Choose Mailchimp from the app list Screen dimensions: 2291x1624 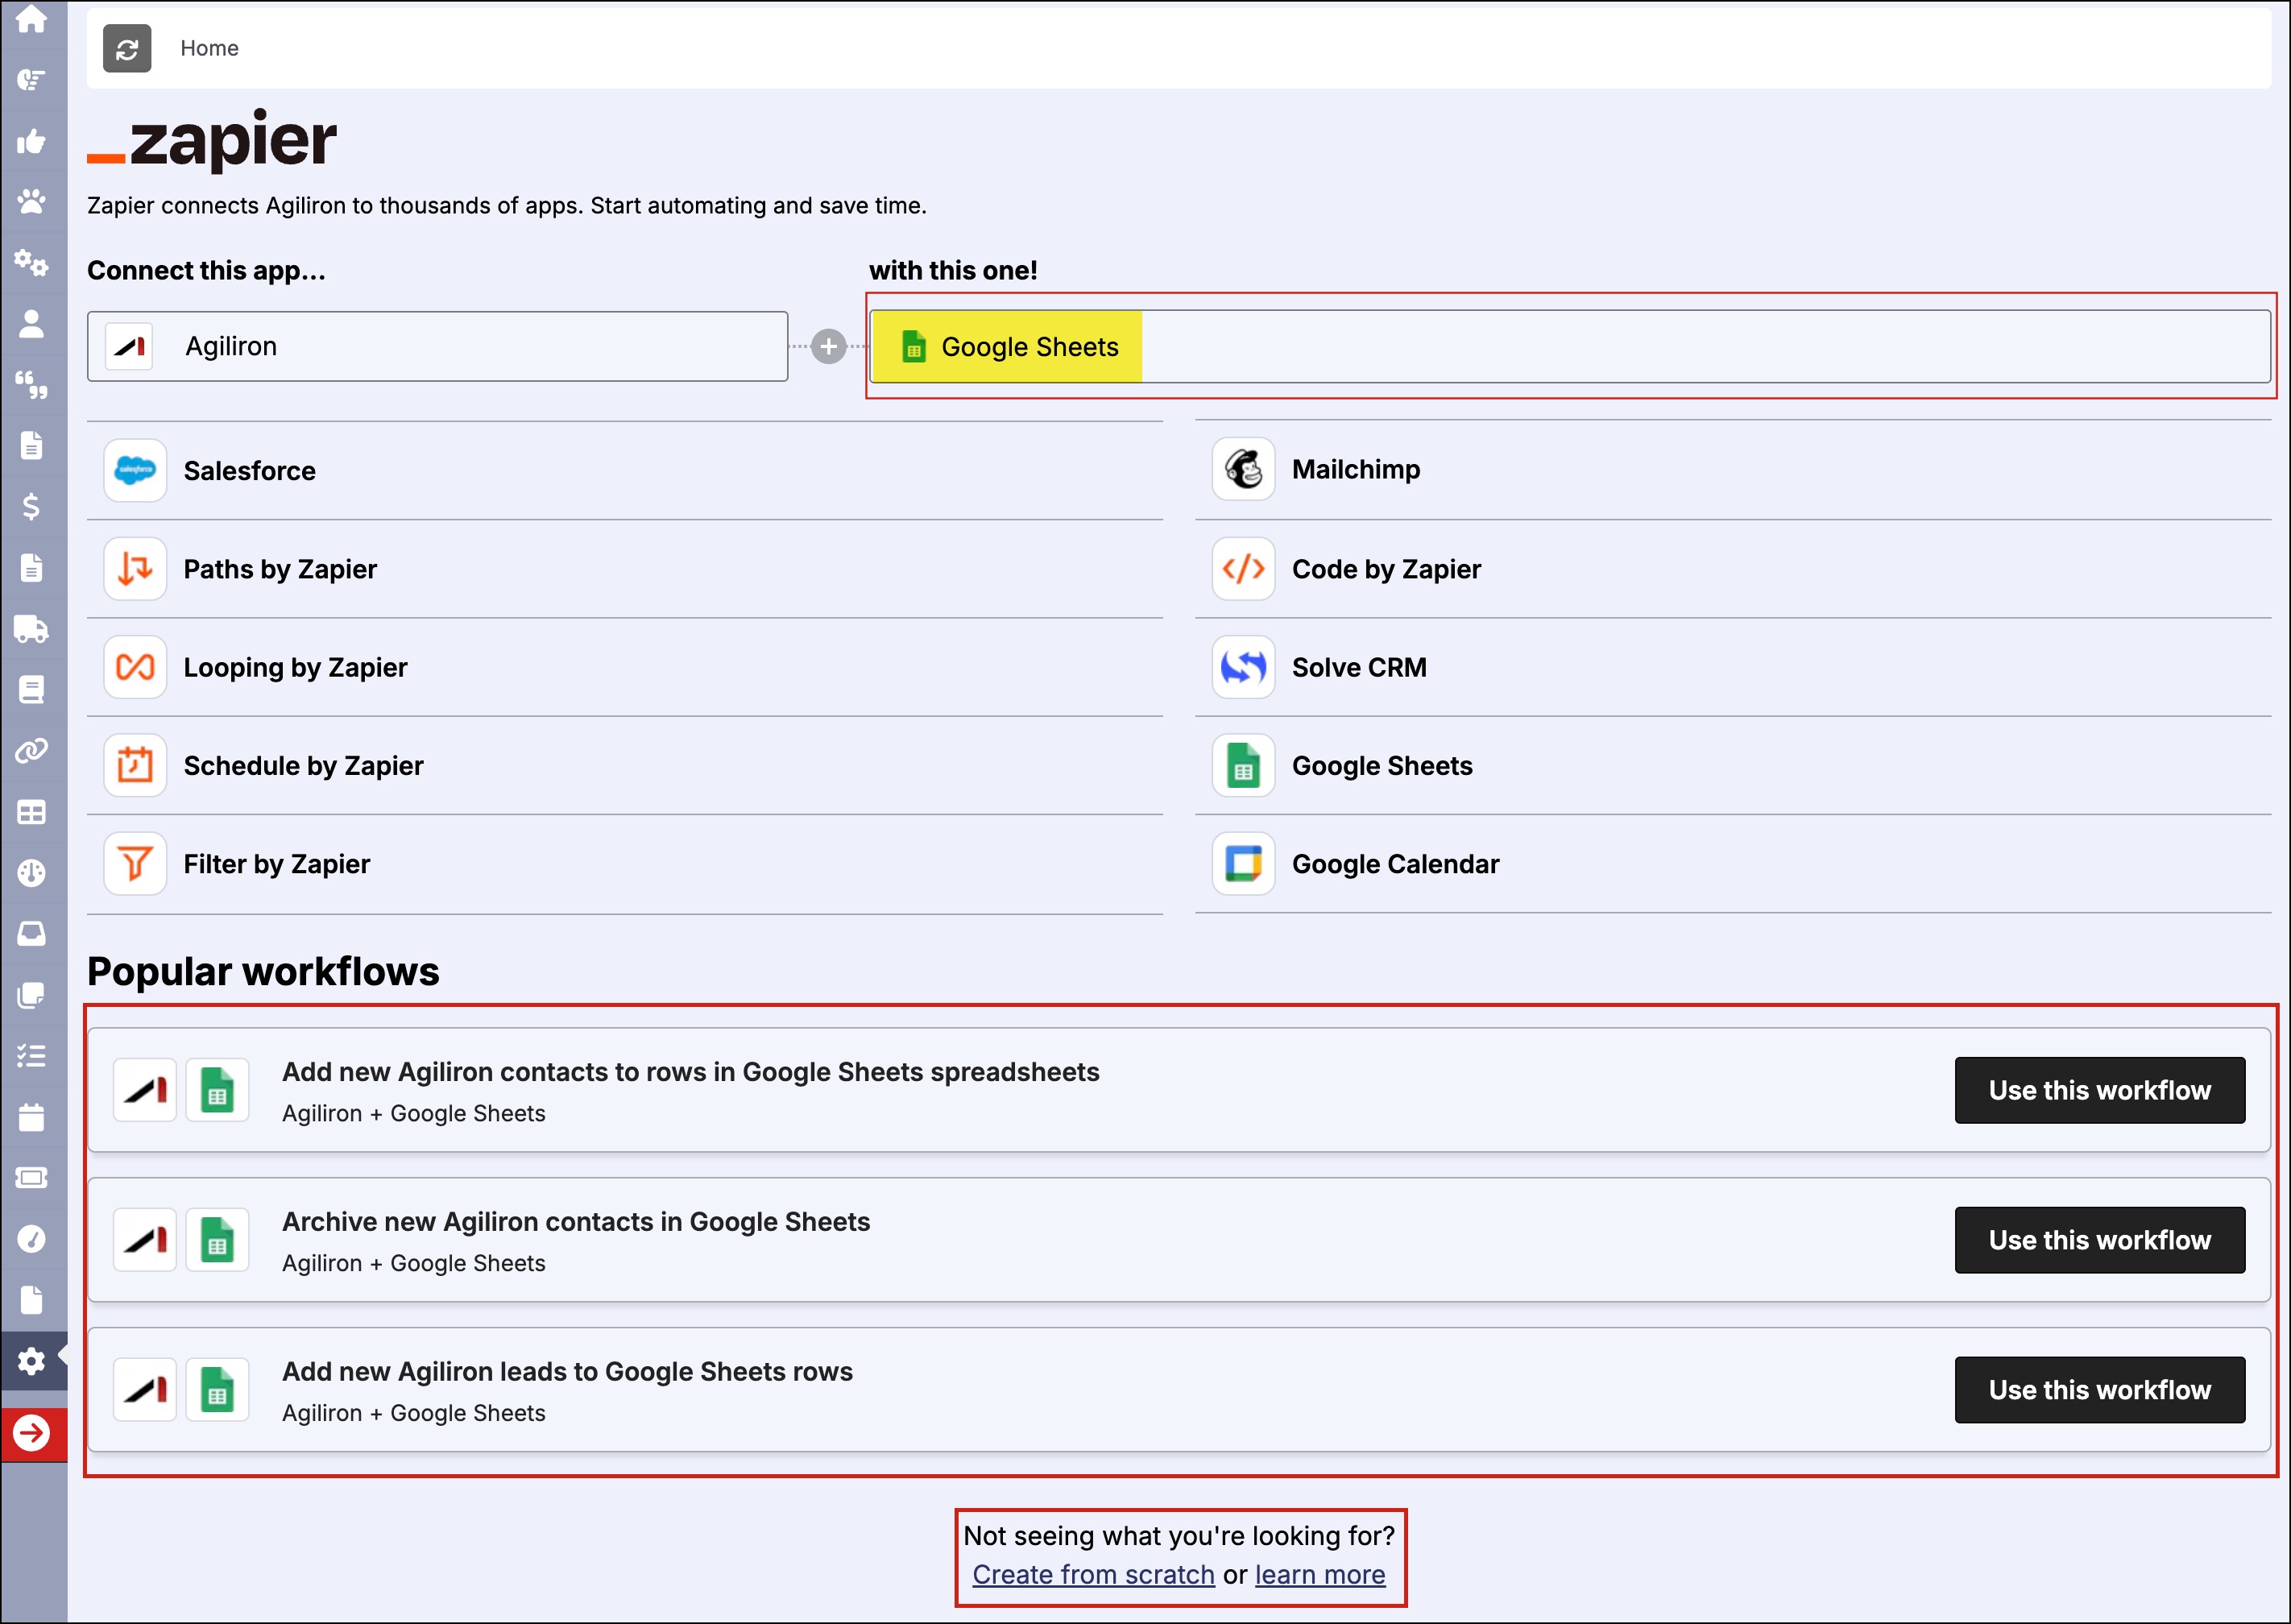click(1355, 469)
